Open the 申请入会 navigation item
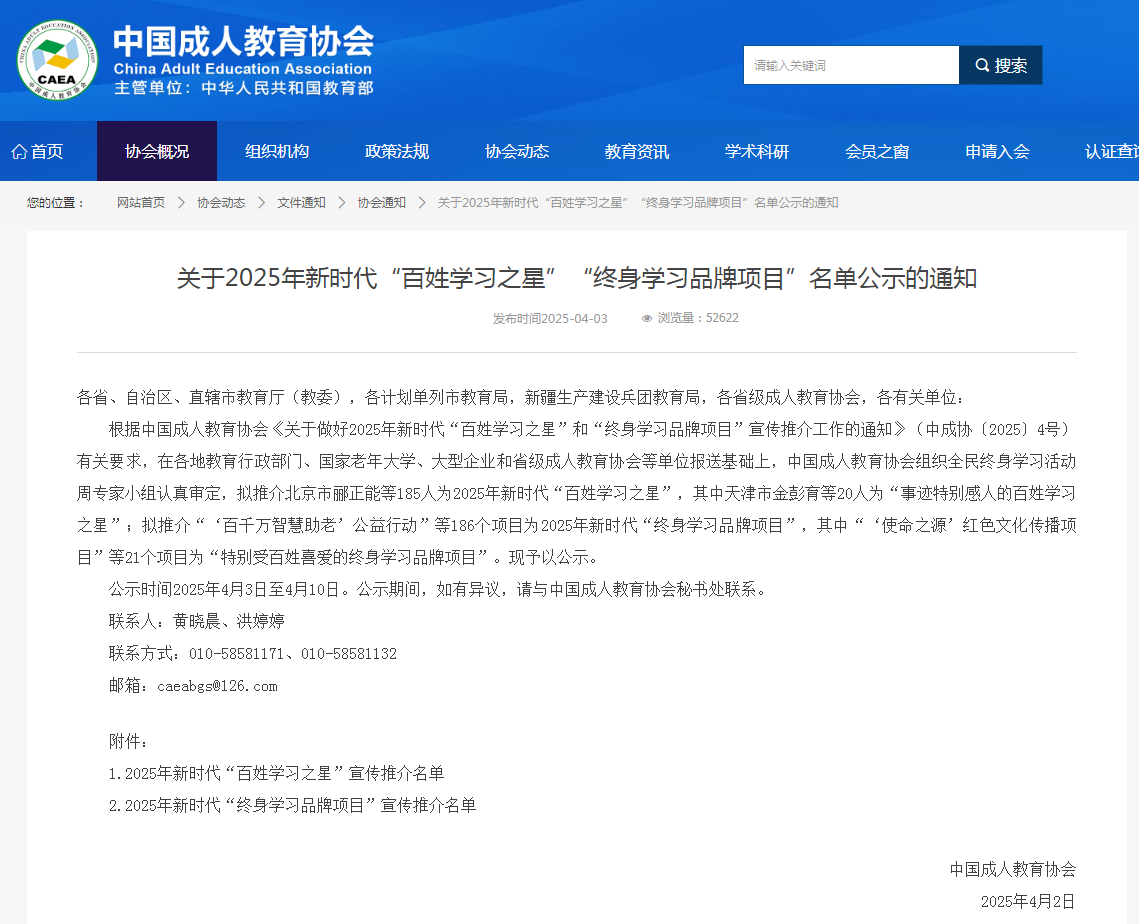The height and width of the screenshot is (924, 1139). 997,151
